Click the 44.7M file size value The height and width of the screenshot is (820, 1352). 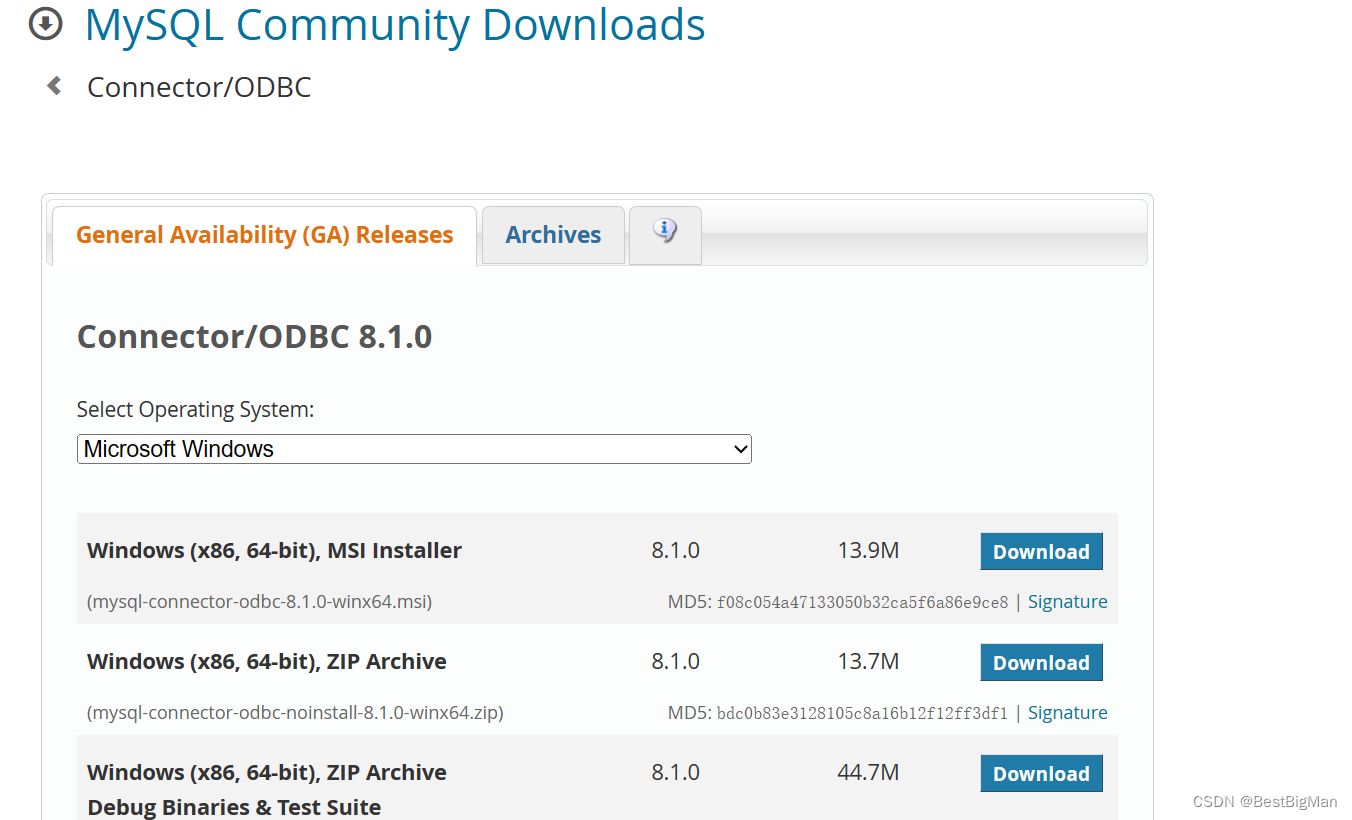(868, 772)
